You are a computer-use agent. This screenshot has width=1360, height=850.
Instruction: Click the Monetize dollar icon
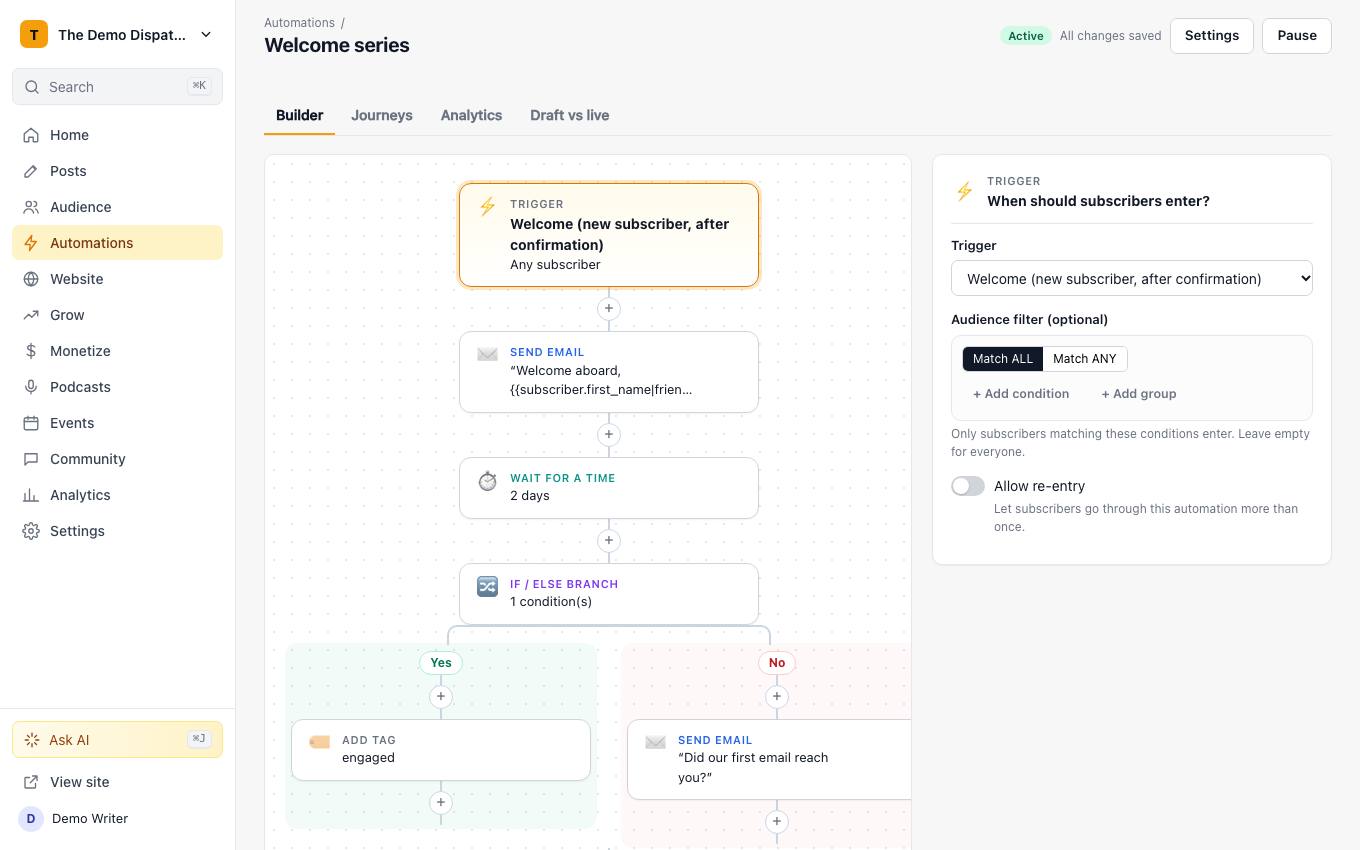31,351
